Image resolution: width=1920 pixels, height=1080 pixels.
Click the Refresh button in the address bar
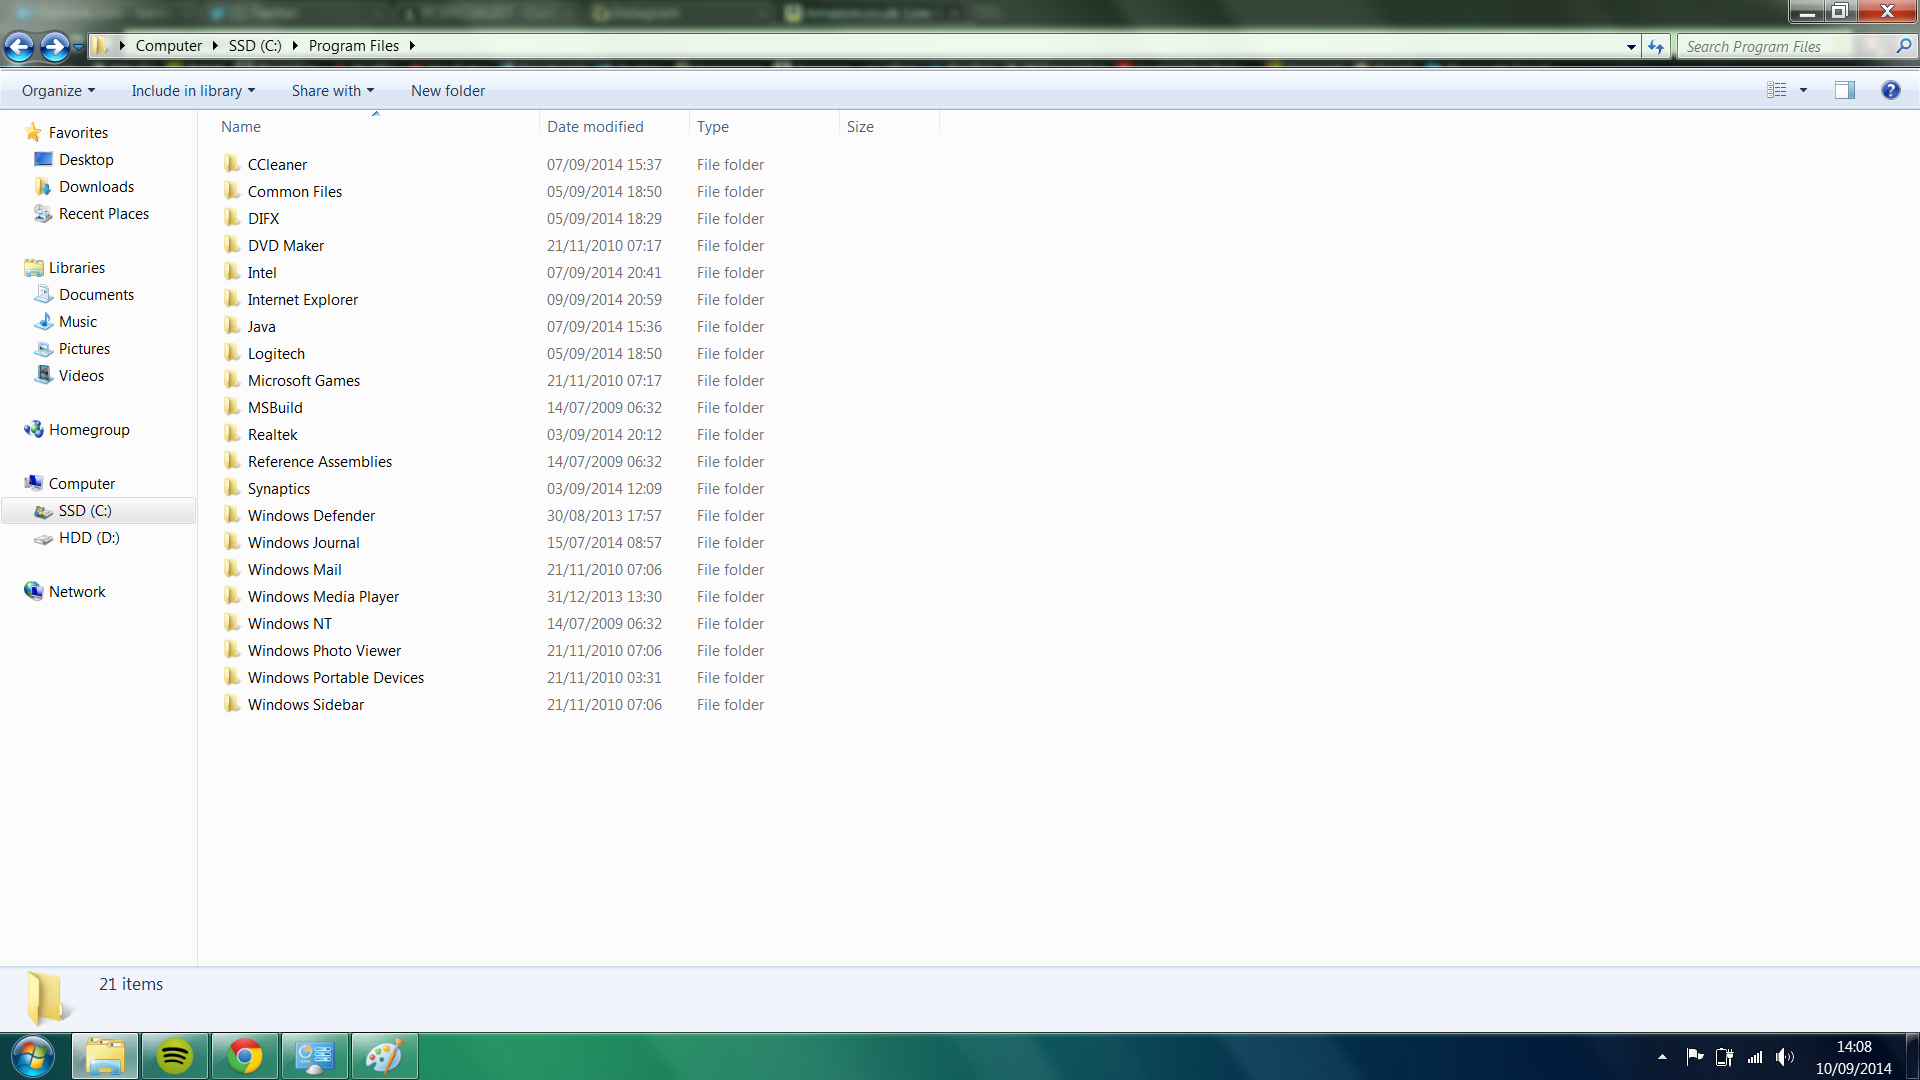click(1656, 46)
